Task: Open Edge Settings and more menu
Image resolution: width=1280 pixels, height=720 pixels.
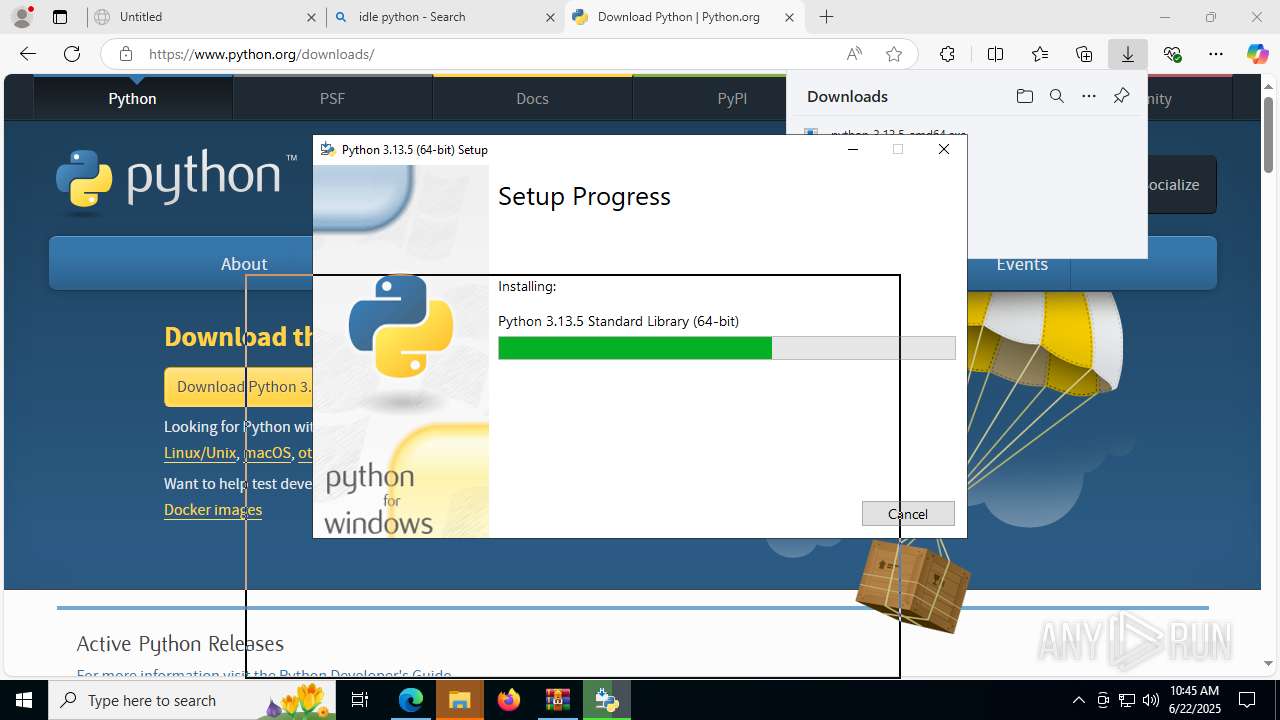Action: (x=1216, y=54)
